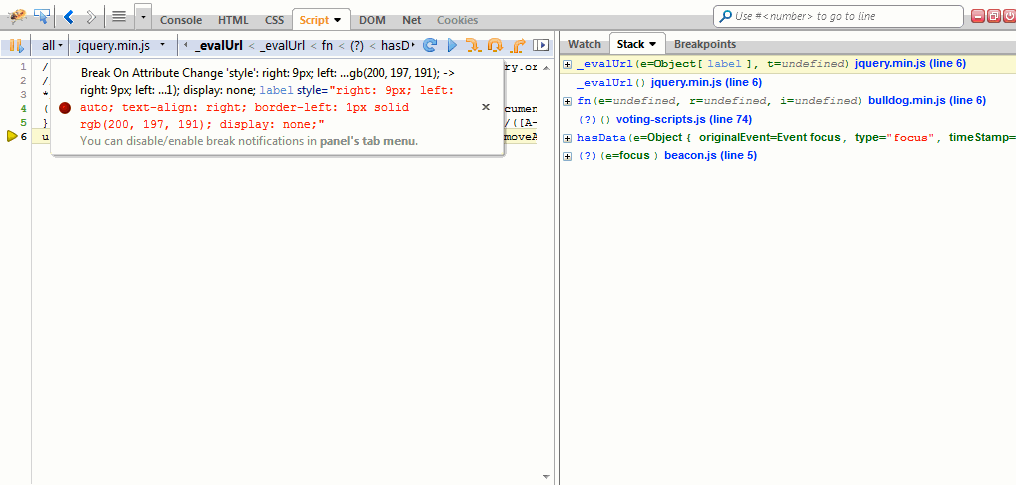Open the Breakpoints side panel tab
1016x485 pixels.
[x=704, y=44]
